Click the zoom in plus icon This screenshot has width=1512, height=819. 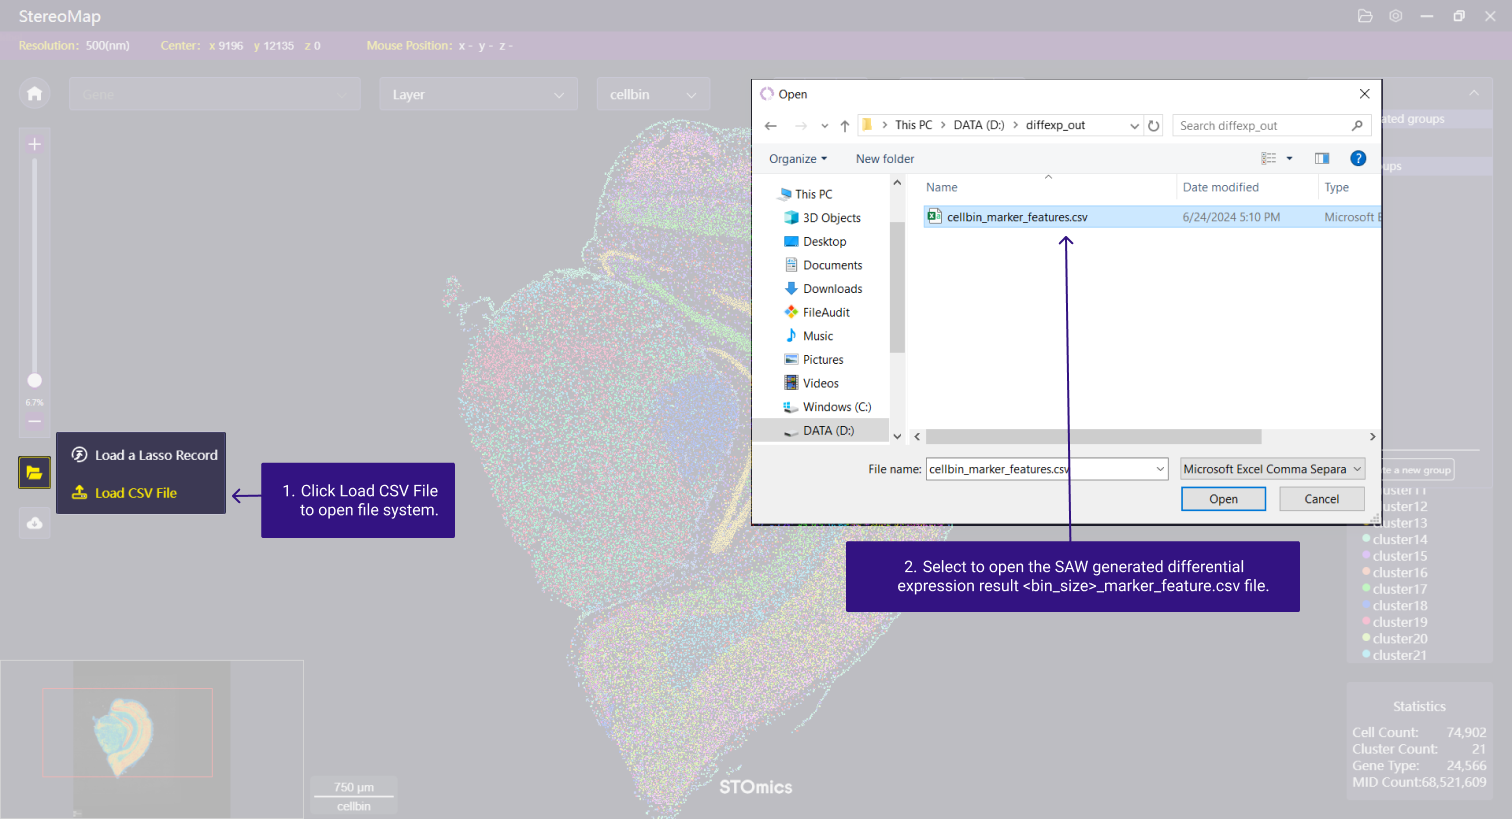(34, 145)
